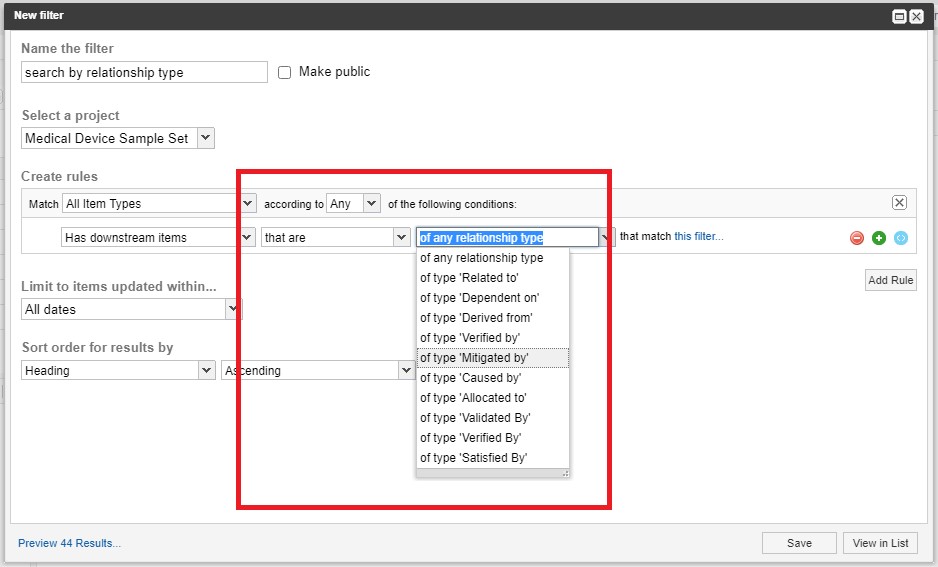Select option of type 'Allocated to'
Viewport: 938px width, 567px height.
(x=493, y=398)
